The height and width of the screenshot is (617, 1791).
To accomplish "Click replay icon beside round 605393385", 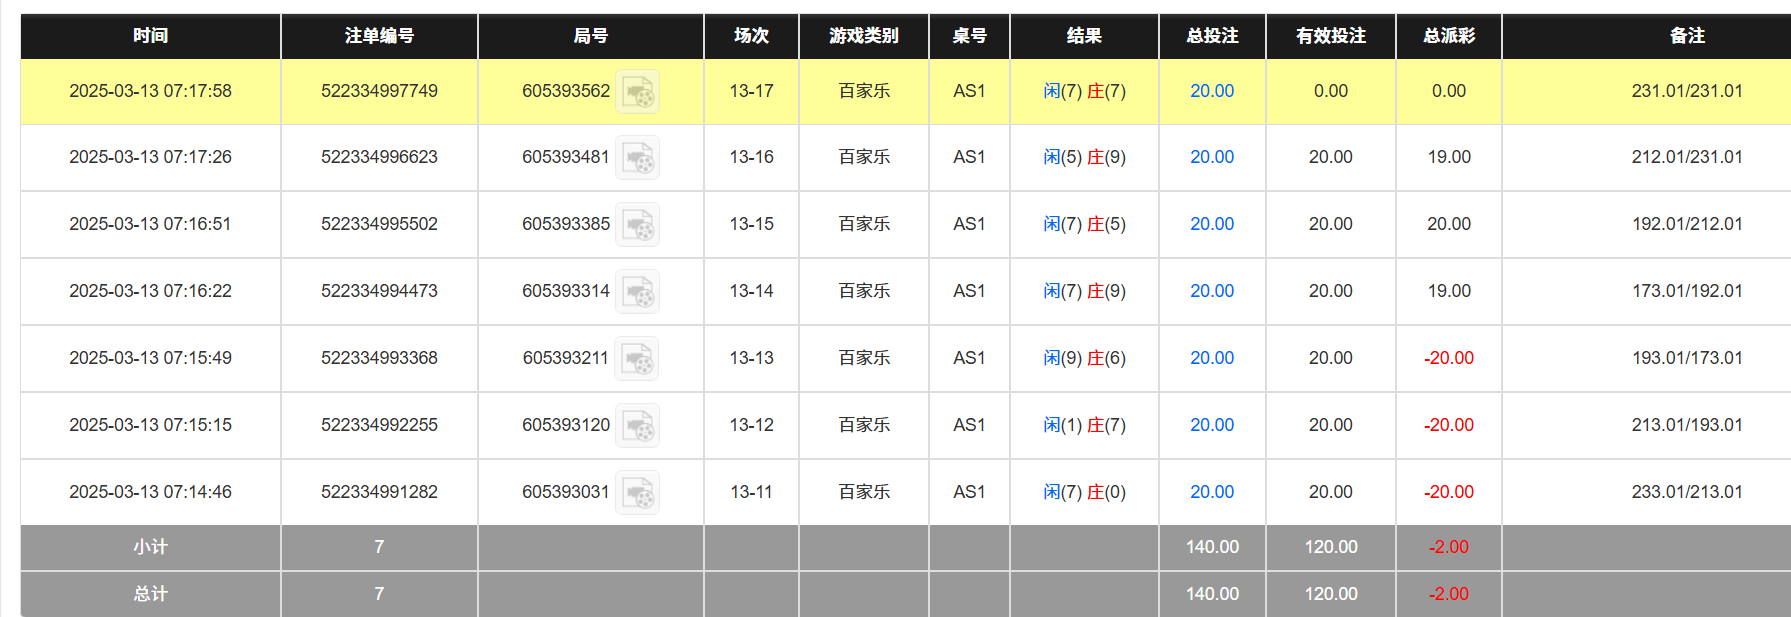I will coord(637,225).
